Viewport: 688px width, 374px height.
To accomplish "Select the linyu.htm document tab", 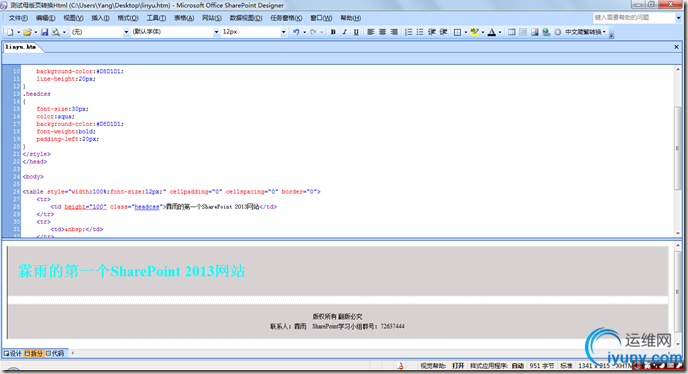I will coord(21,47).
